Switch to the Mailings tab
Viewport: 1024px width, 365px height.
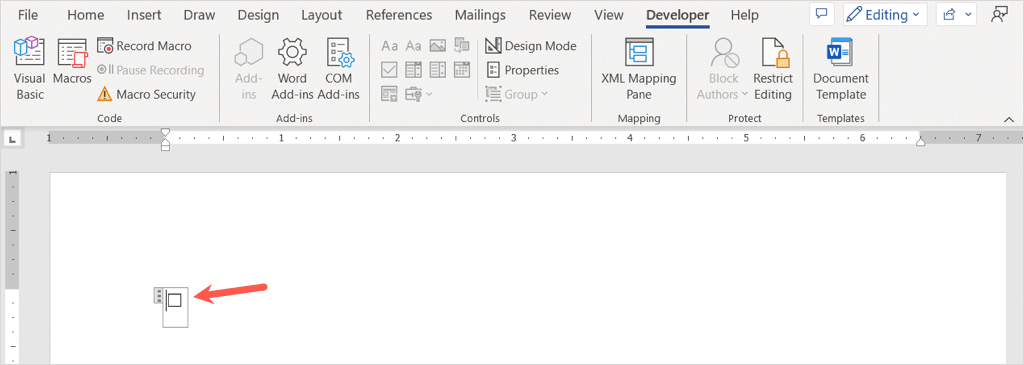click(480, 15)
